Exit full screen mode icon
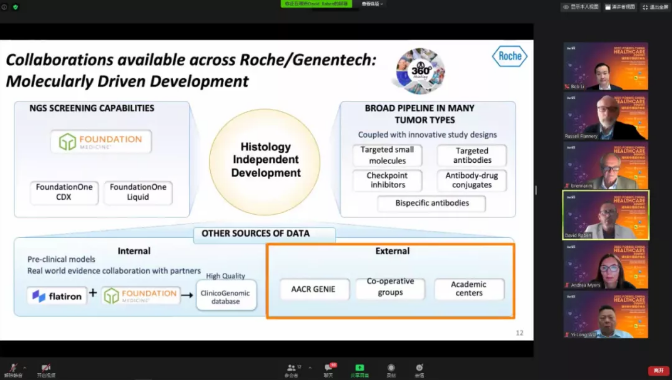The width and height of the screenshot is (672, 380). pyautogui.click(x=655, y=7)
